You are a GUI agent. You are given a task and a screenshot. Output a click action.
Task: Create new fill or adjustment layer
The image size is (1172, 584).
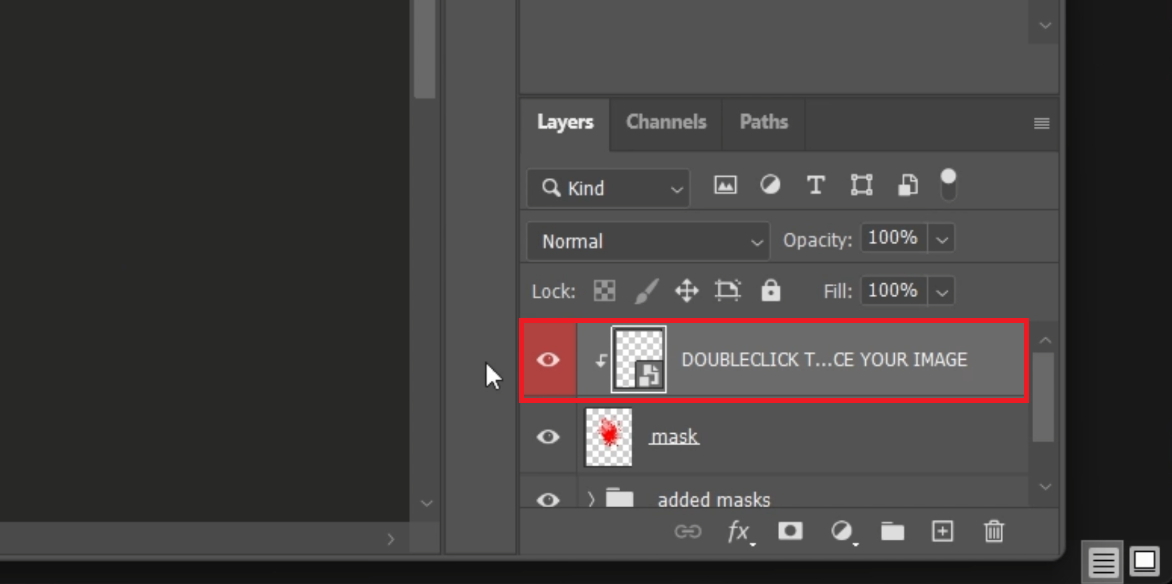click(x=843, y=532)
